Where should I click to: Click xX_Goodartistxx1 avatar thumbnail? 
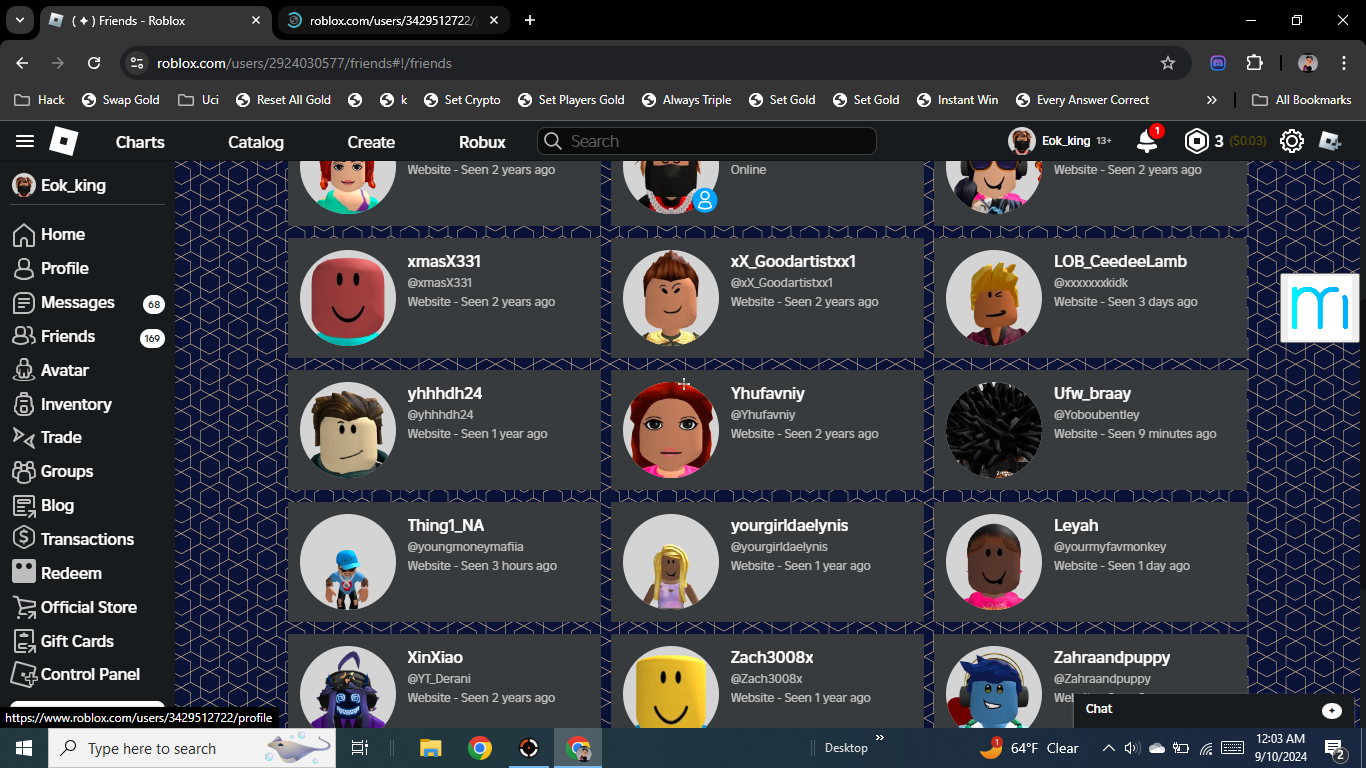coord(671,298)
